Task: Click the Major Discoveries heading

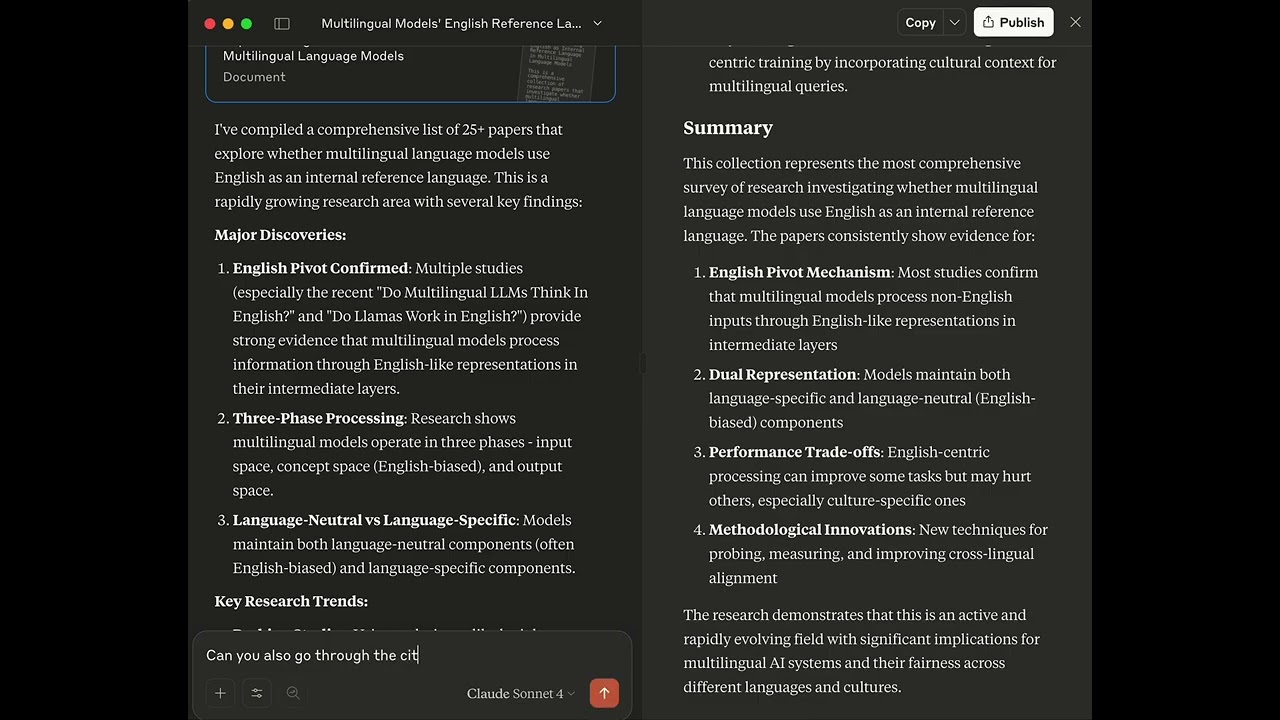Action: 280,235
